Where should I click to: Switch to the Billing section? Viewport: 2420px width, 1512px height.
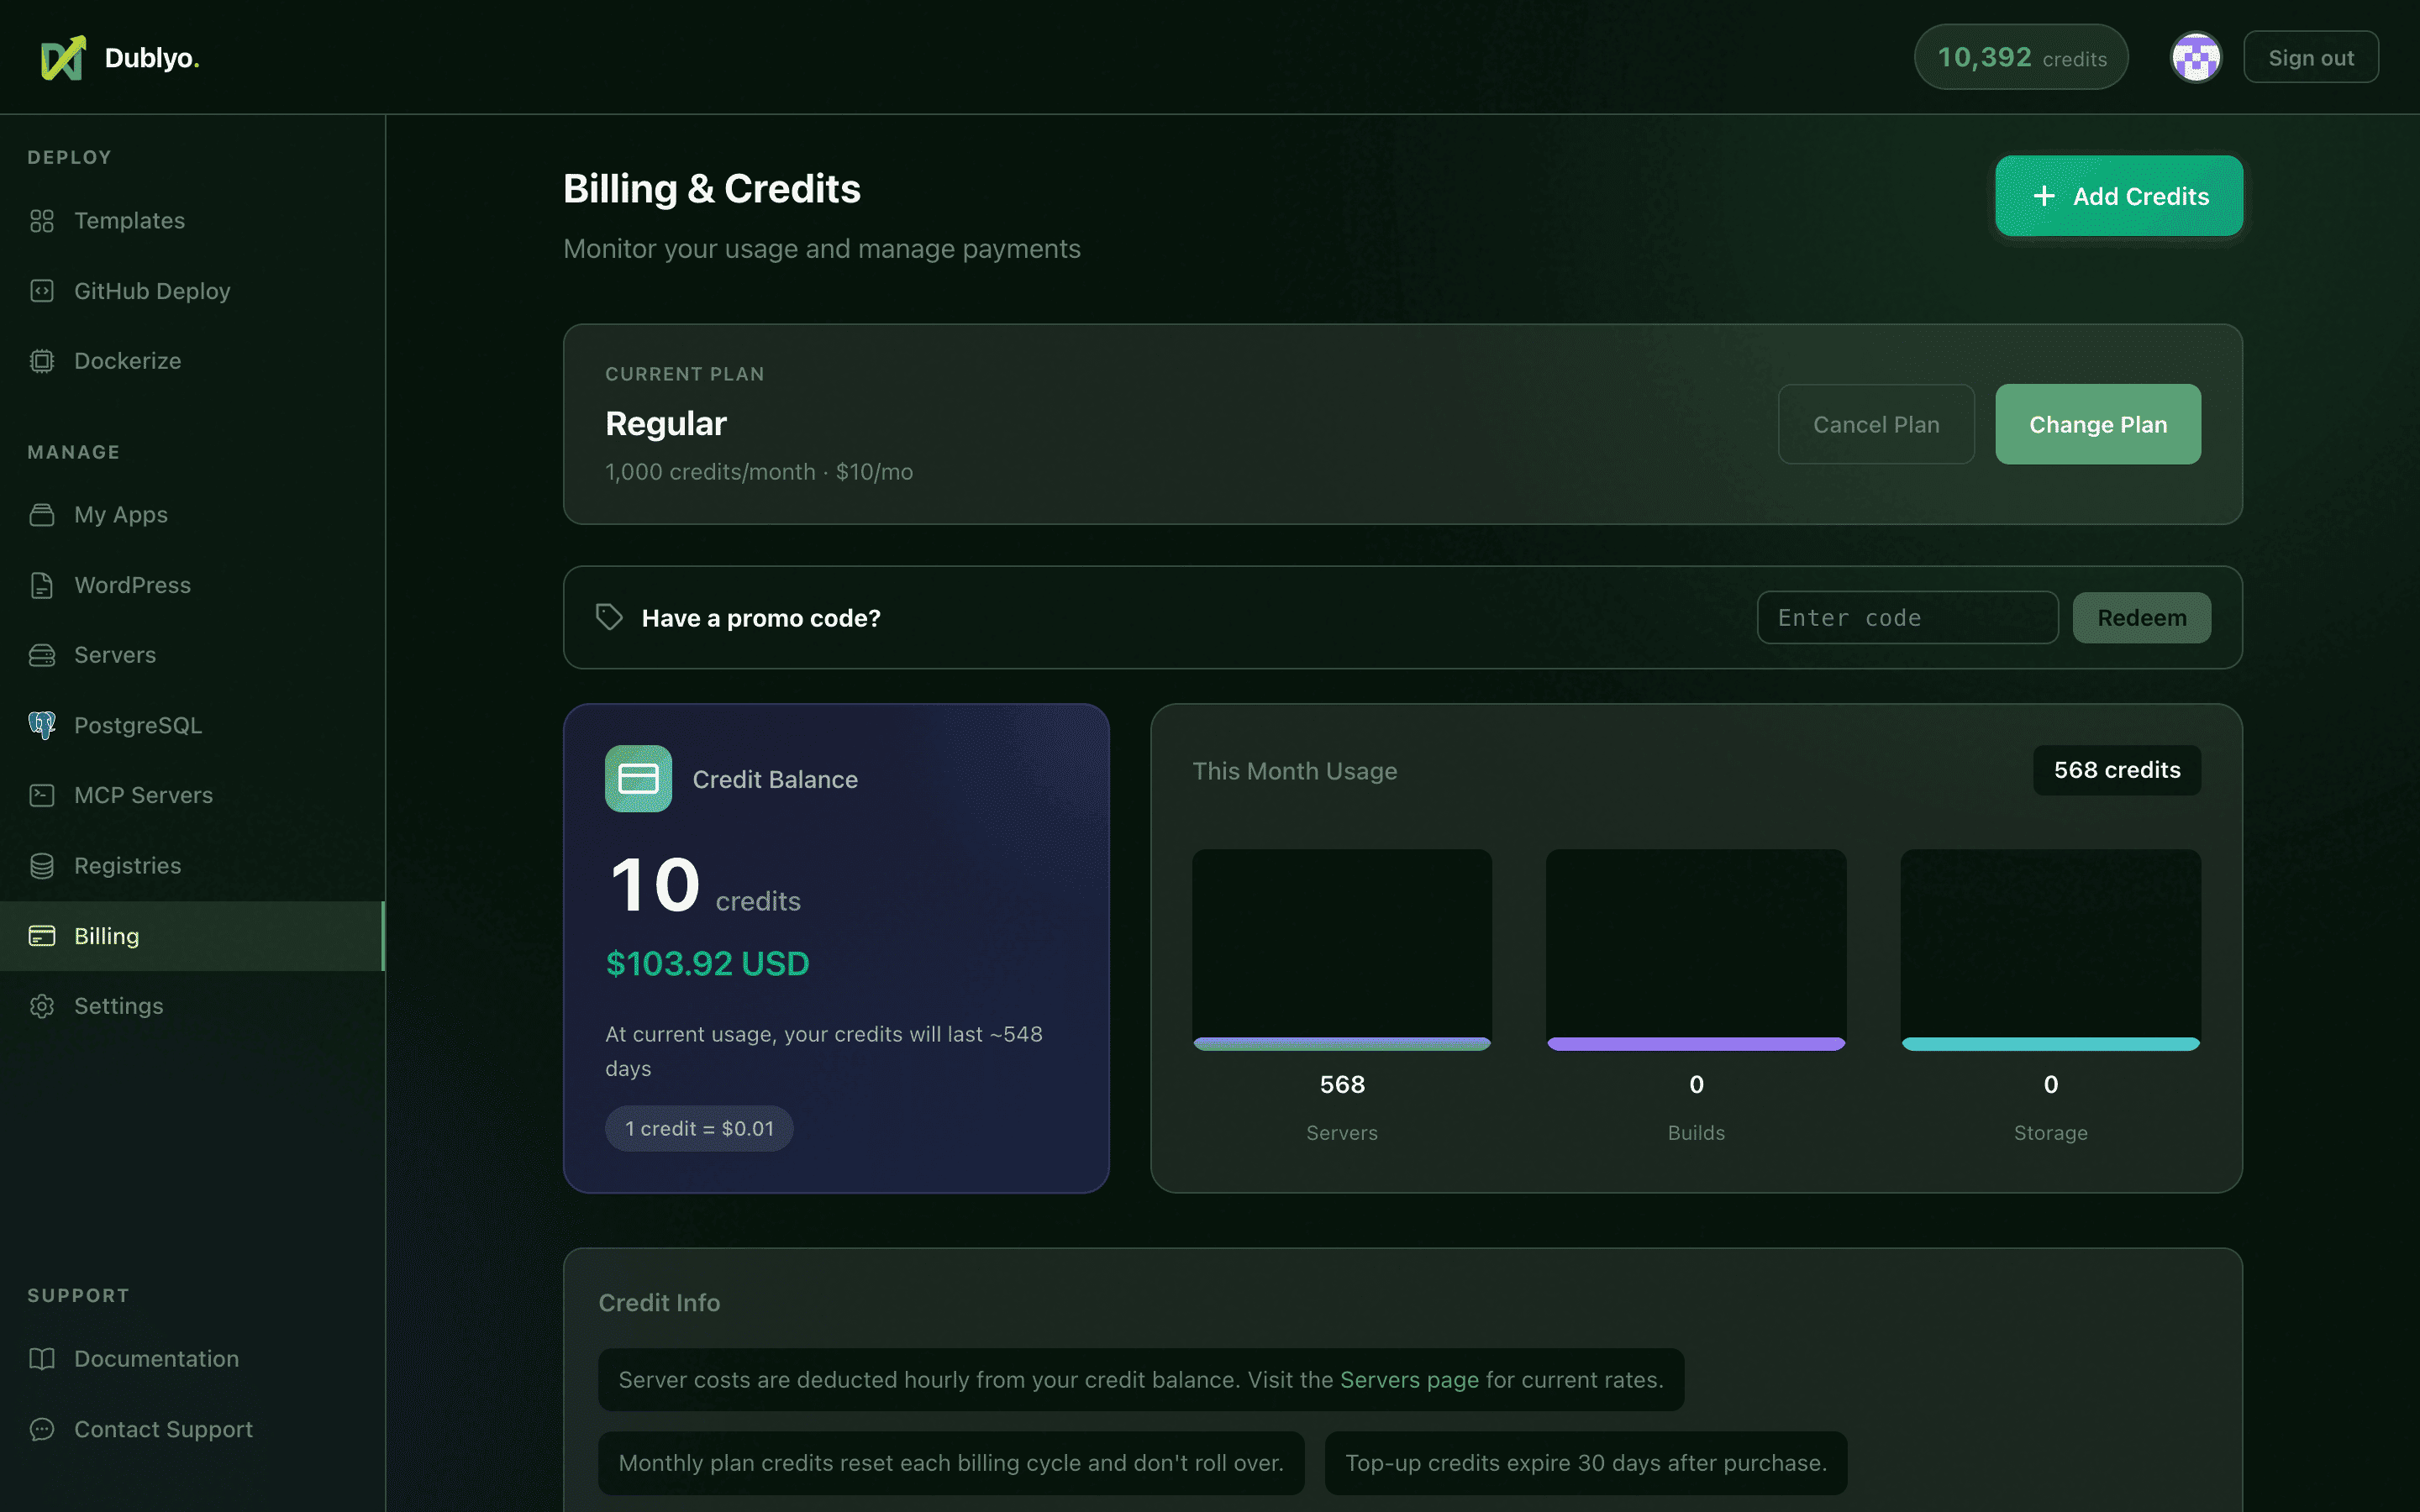click(x=107, y=936)
